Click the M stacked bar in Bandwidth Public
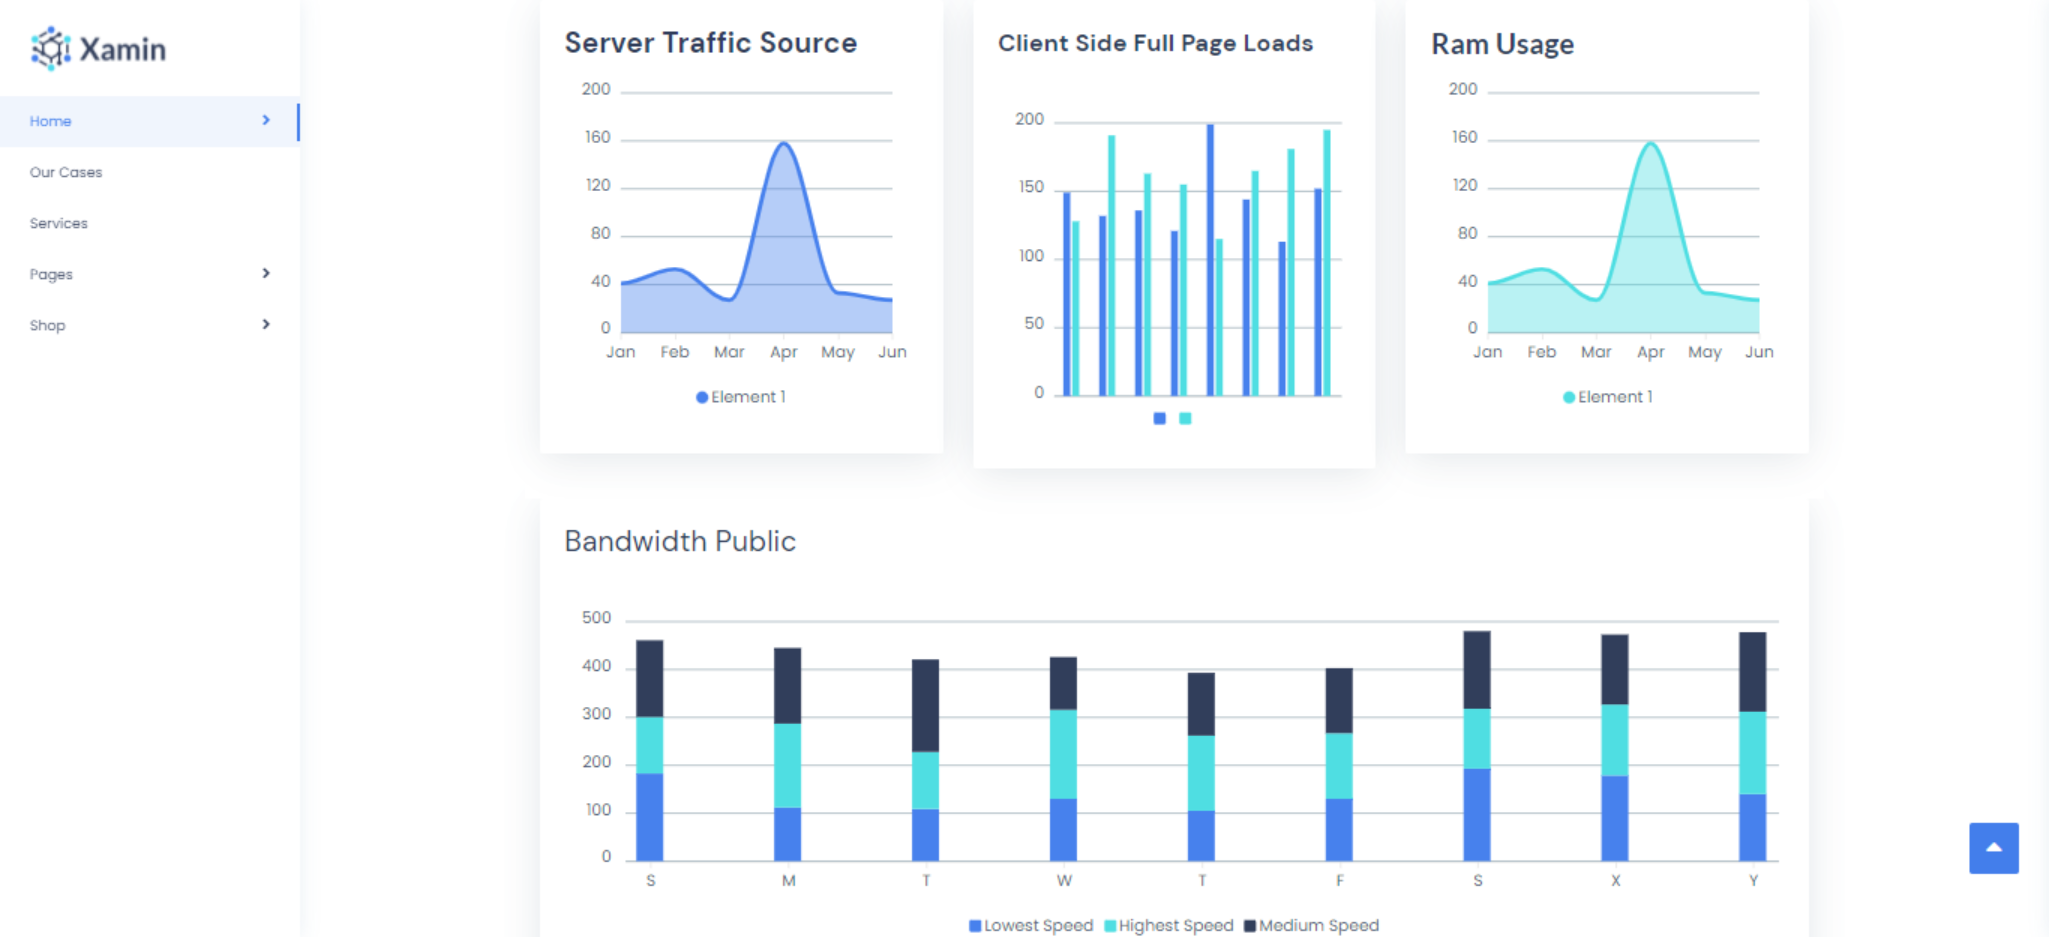Screen dimensions: 2049x937 (x=787, y=754)
